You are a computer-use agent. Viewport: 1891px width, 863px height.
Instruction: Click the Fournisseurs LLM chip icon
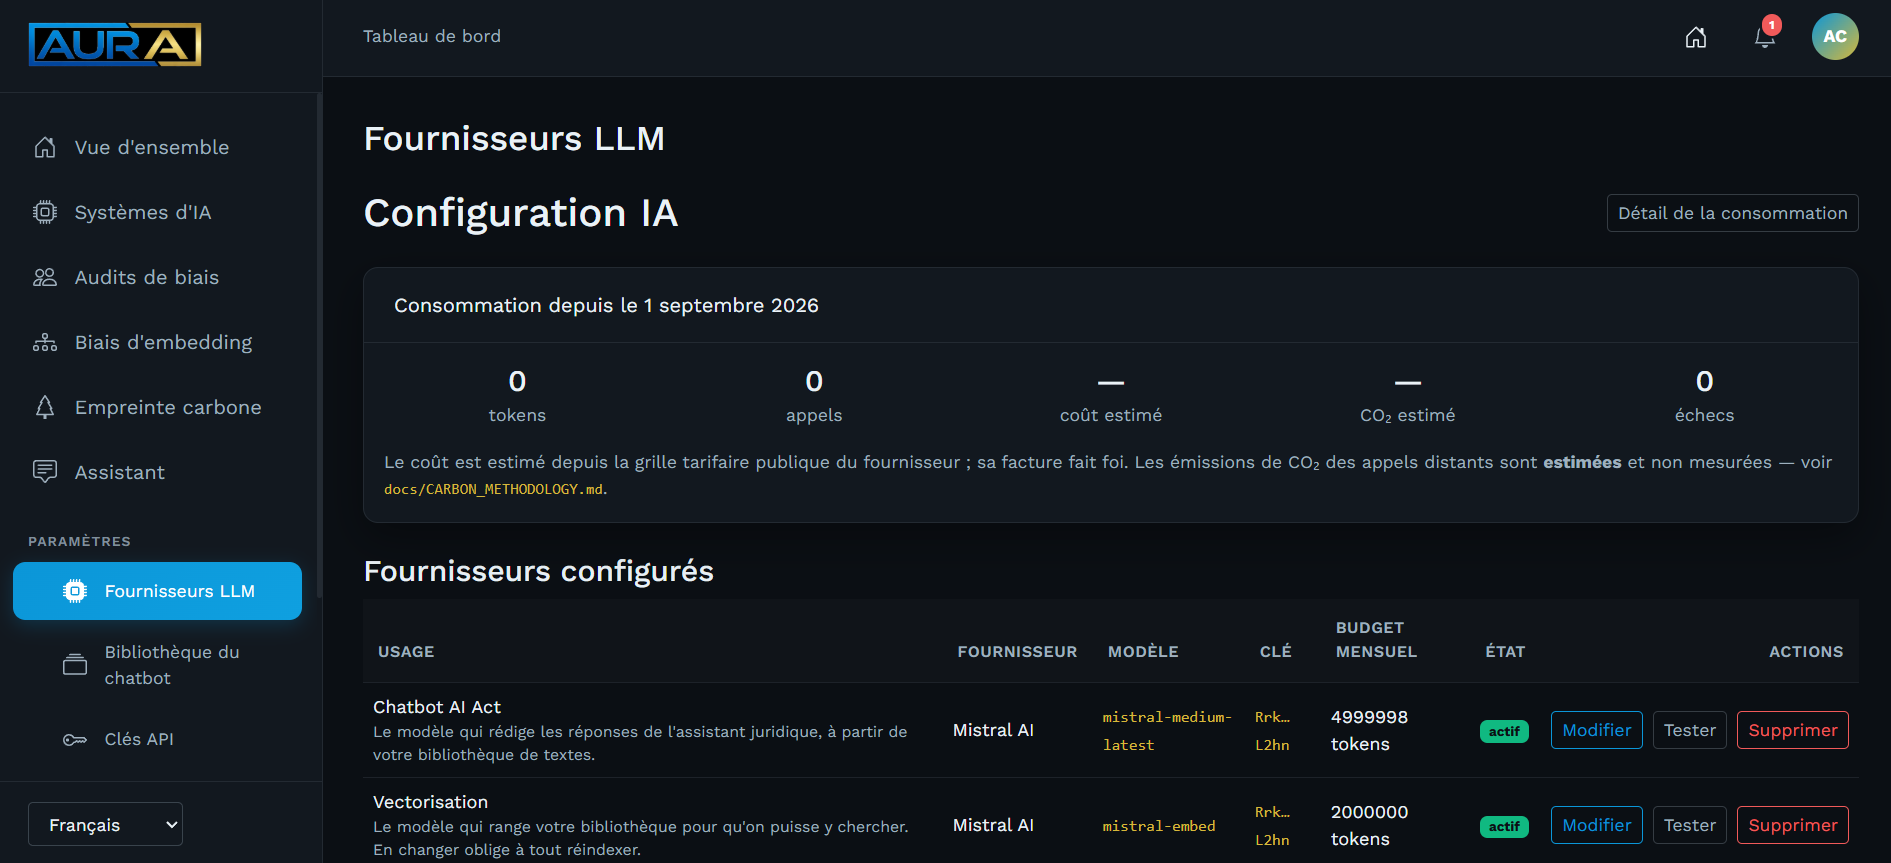75,591
